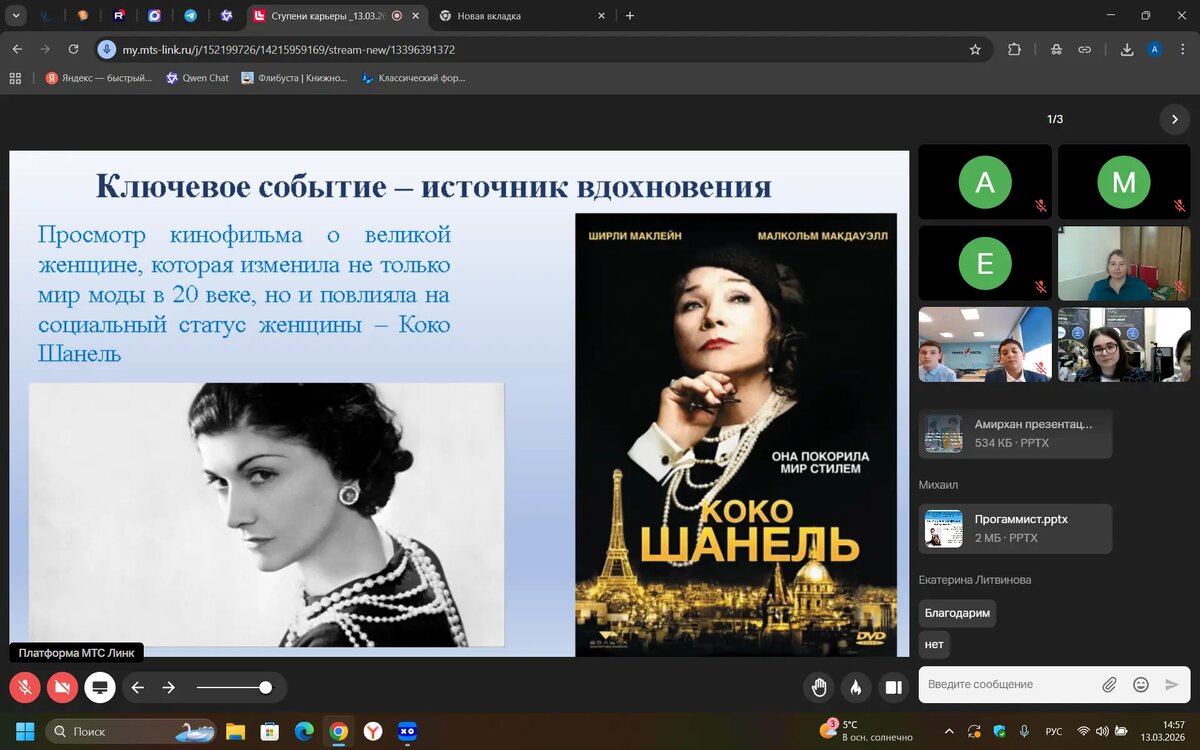Open the weather widget showing 5°C
The height and width of the screenshot is (750, 1200).
point(866,731)
